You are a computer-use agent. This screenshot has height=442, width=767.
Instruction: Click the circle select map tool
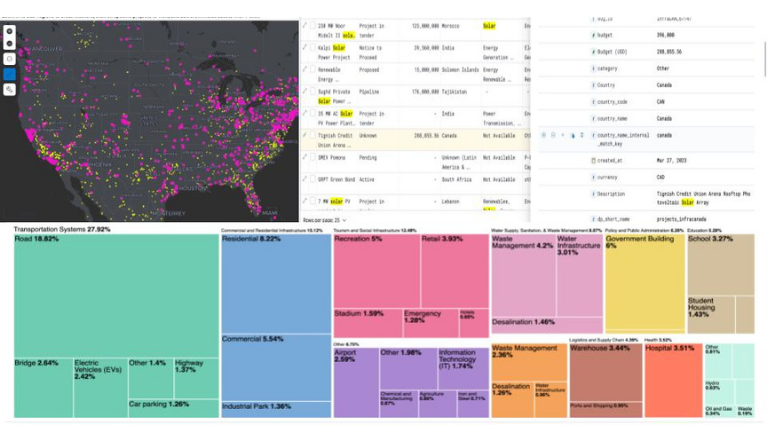9,59
